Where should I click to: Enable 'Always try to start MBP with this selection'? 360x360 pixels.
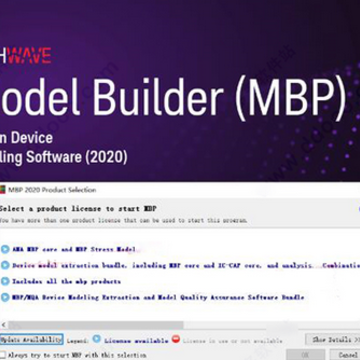[3, 355]
